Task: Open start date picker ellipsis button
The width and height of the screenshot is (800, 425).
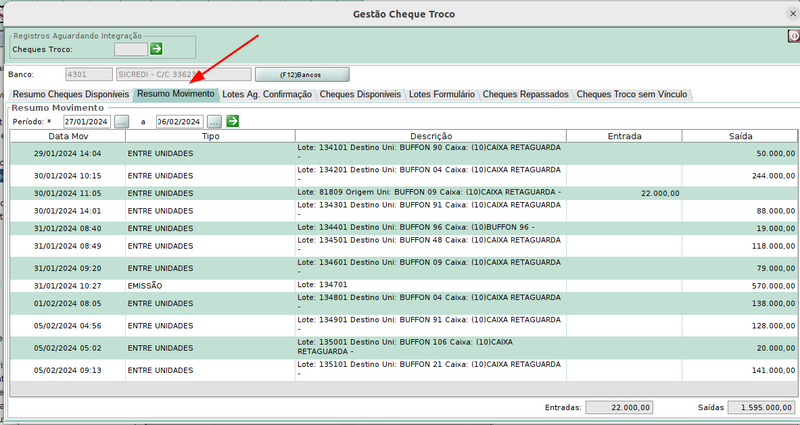Action: [x=122, y=121]
